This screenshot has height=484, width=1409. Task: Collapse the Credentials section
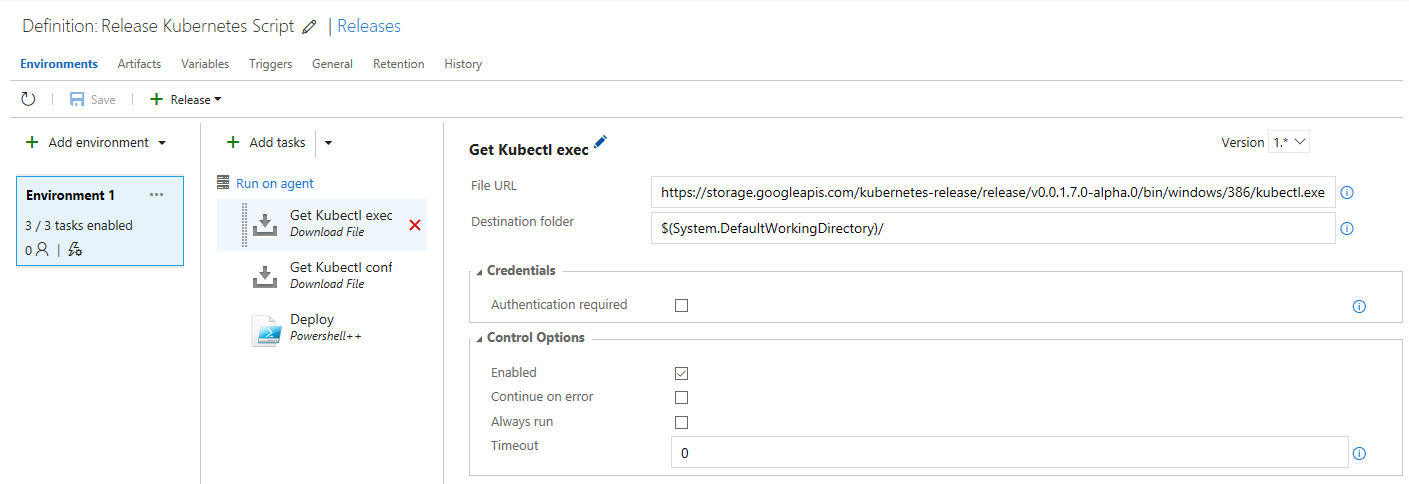coord(479,271)
